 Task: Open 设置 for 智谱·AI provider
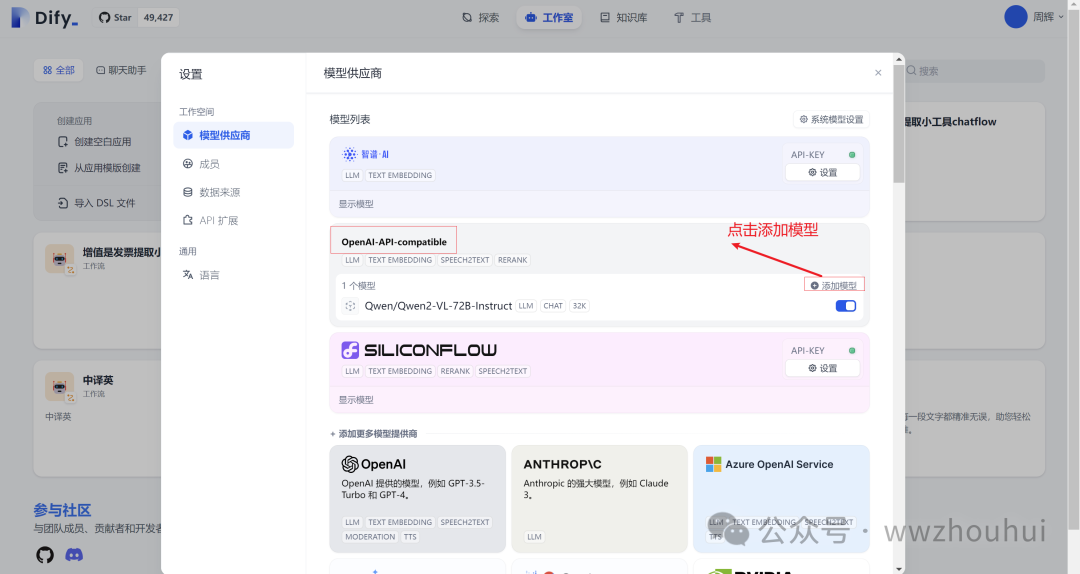pyautogui.click(x=822, y=172)
